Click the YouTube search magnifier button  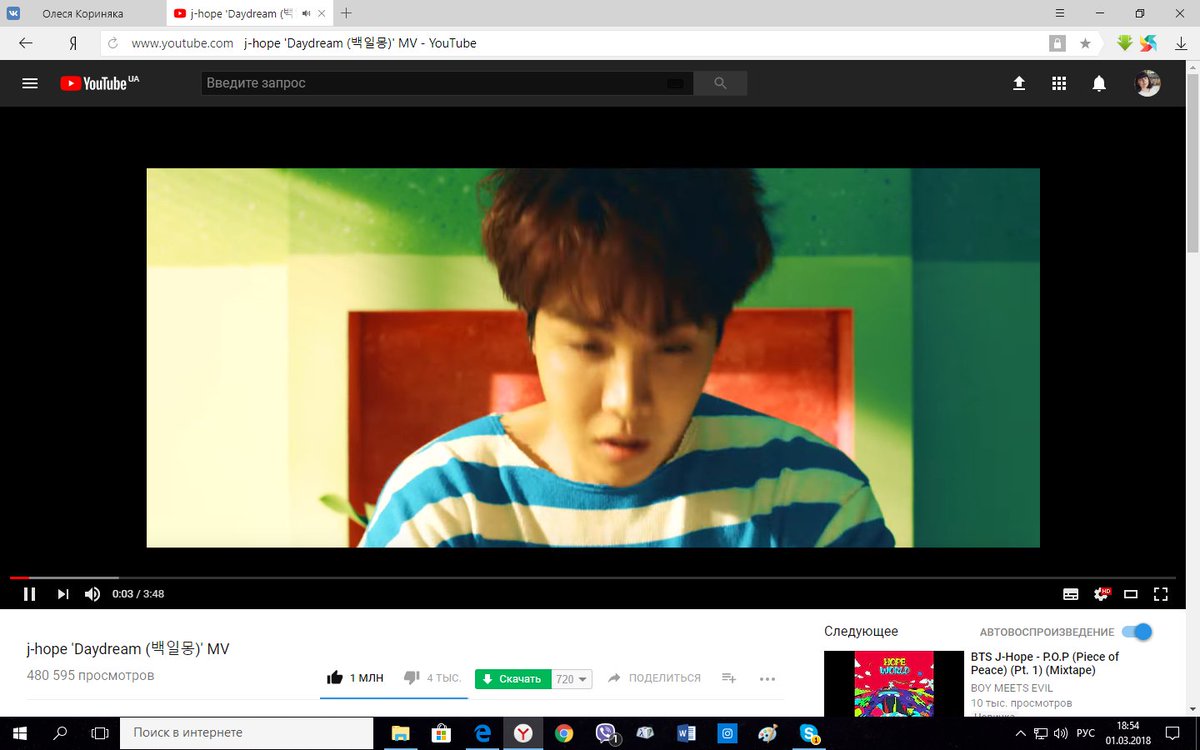(720, 83)
